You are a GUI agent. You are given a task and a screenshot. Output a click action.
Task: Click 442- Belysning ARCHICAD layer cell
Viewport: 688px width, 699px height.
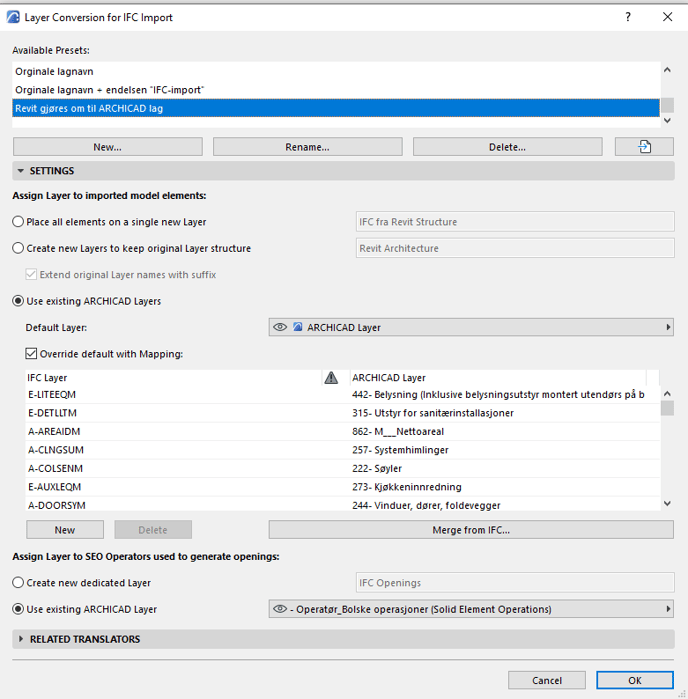click(498, 395)
